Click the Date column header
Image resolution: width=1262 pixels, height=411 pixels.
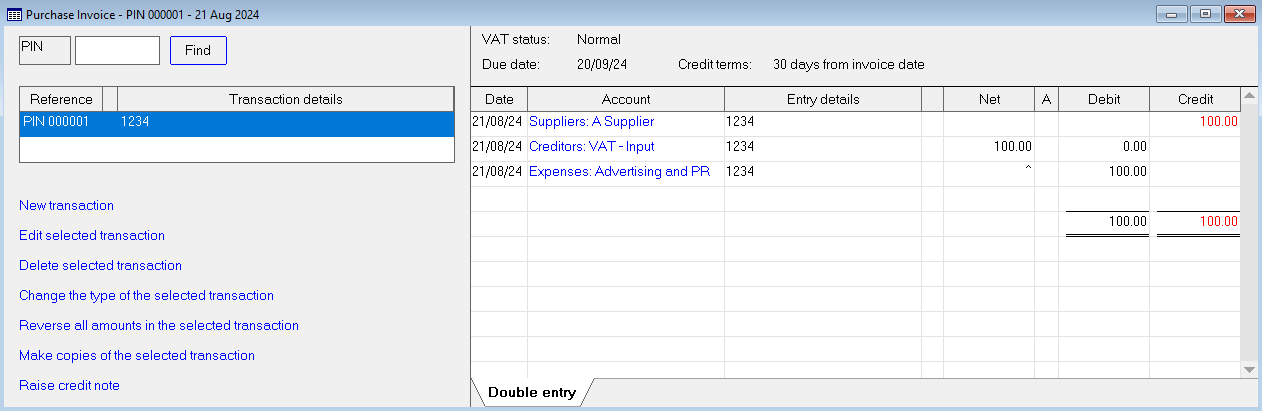[499, 99]
